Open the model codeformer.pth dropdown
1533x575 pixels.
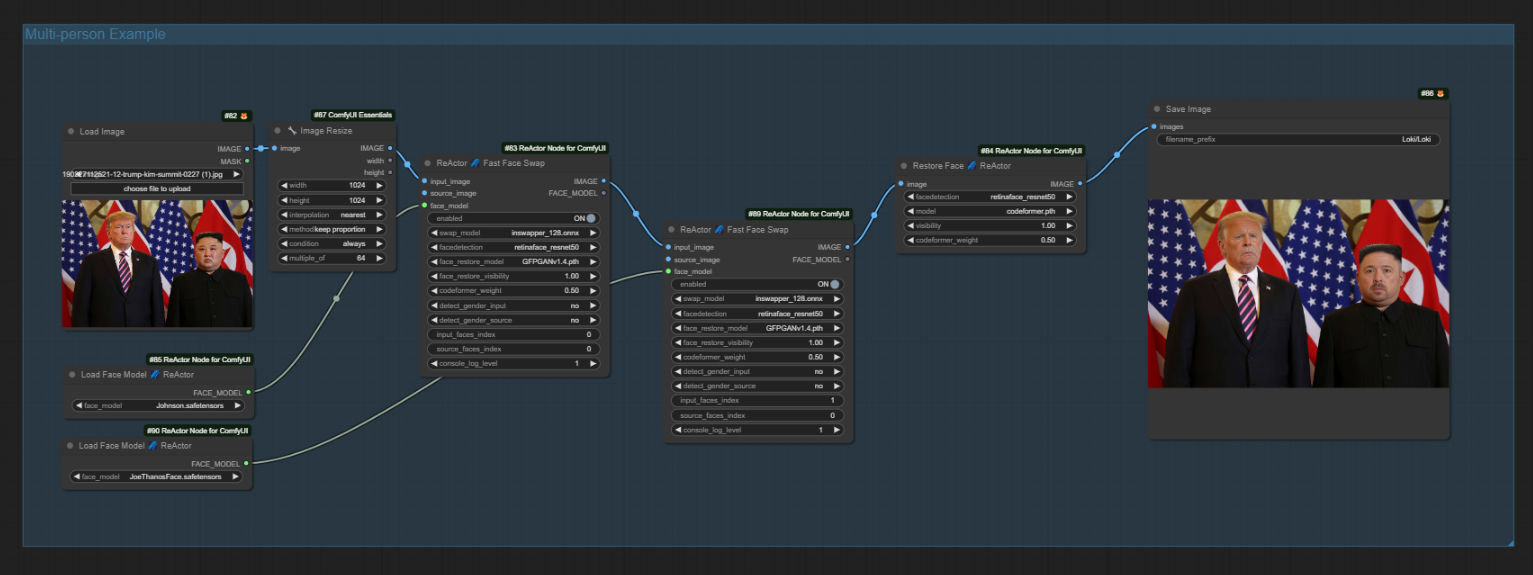(990, 211)
